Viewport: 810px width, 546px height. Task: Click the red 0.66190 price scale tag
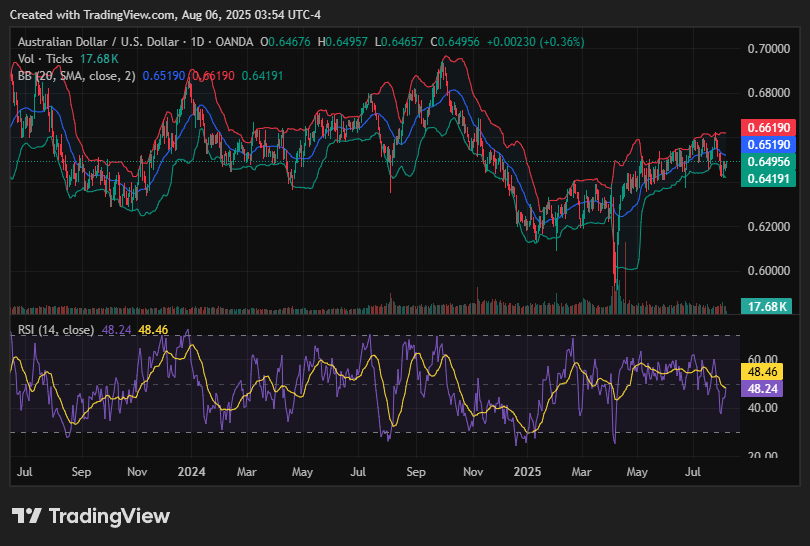[x=768, y=128]
